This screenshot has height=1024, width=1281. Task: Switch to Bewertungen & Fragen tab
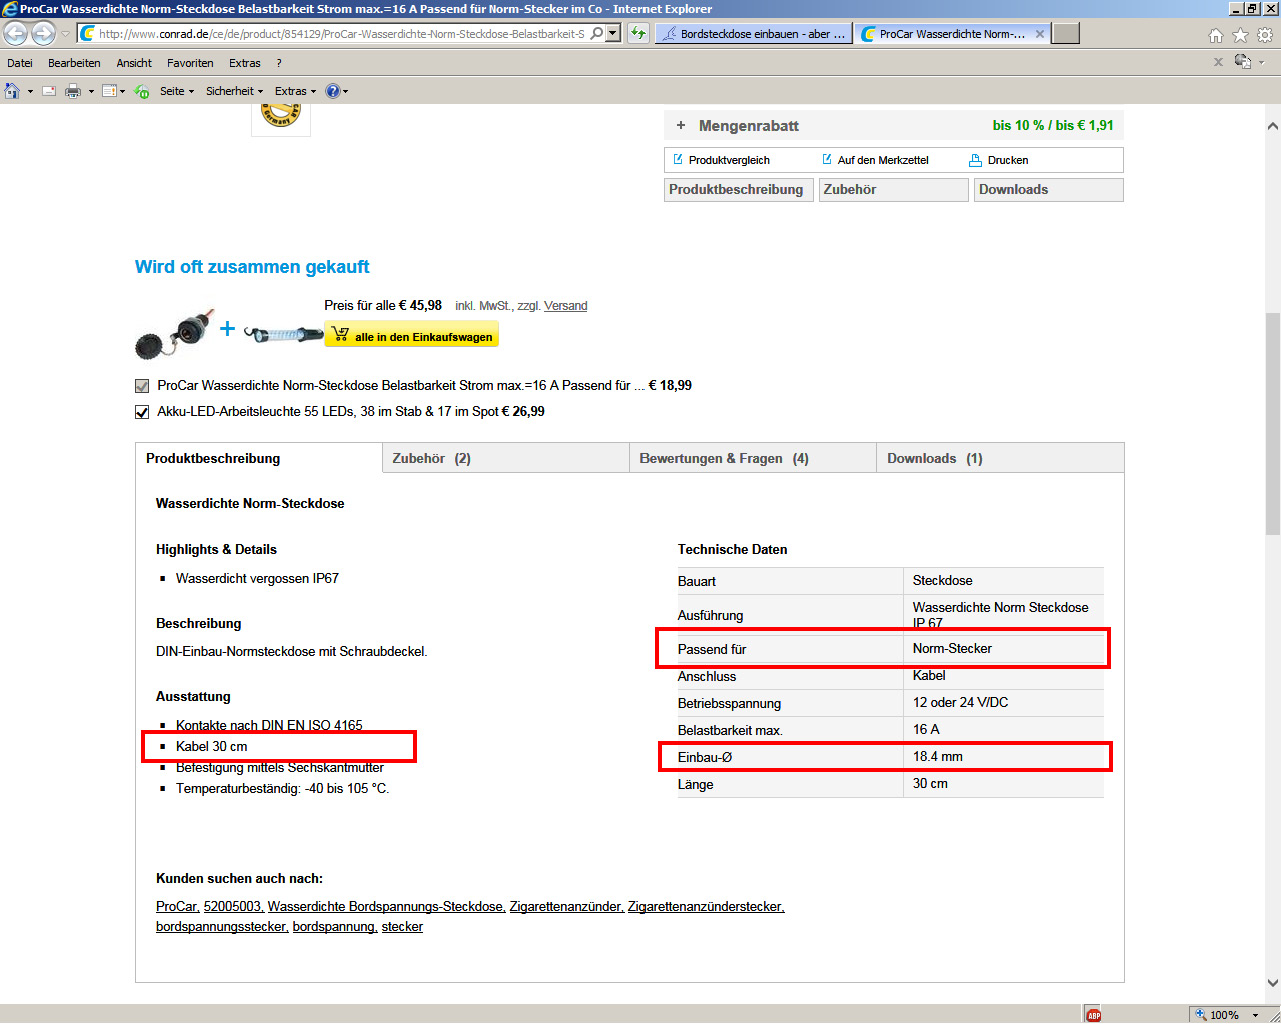(724, 459)
